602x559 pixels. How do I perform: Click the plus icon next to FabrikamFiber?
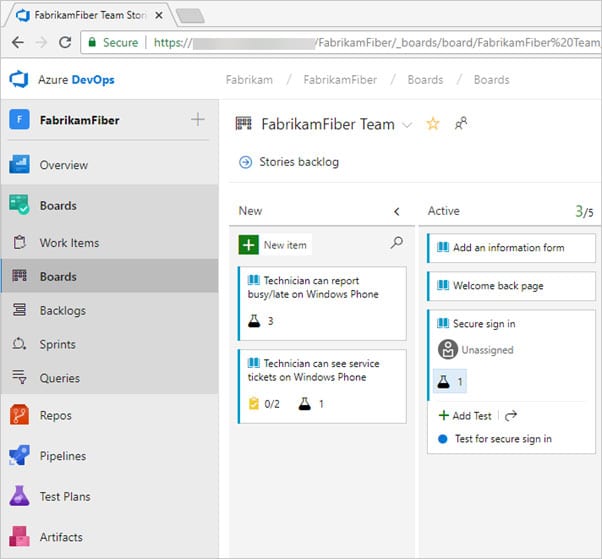[198, 119]
